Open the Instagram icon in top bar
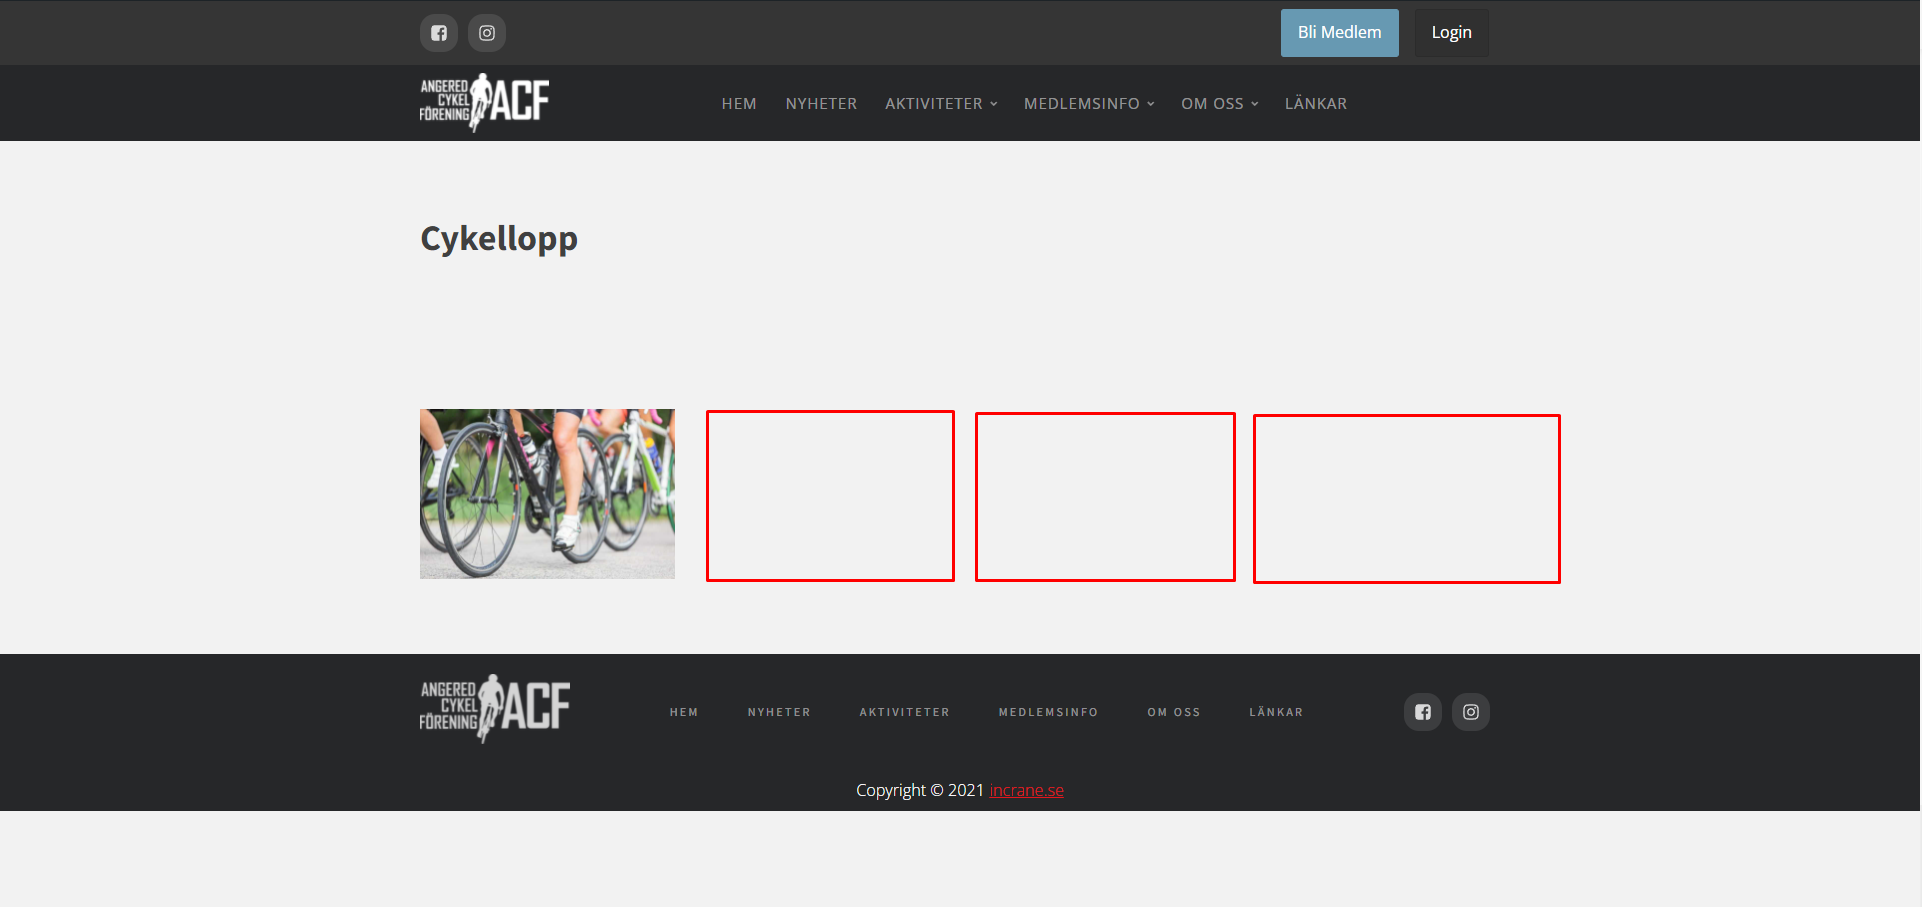1922x907 pixels. (487, 33)
